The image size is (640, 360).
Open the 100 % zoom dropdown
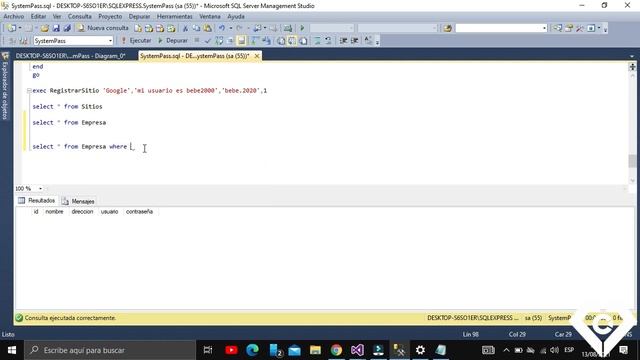coord(40,189)
